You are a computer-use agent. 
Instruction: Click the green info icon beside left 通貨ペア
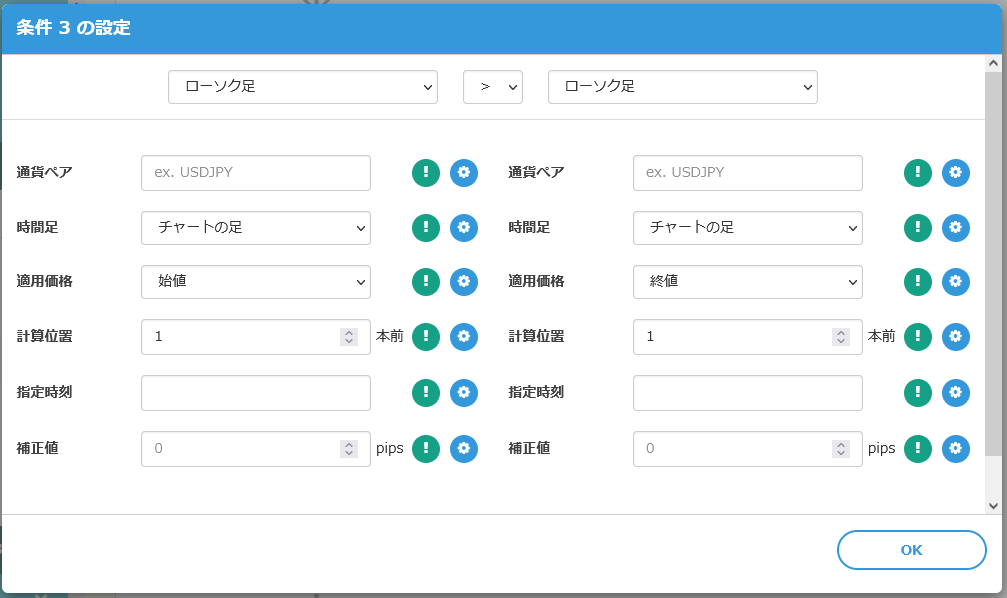pos(426,172)
